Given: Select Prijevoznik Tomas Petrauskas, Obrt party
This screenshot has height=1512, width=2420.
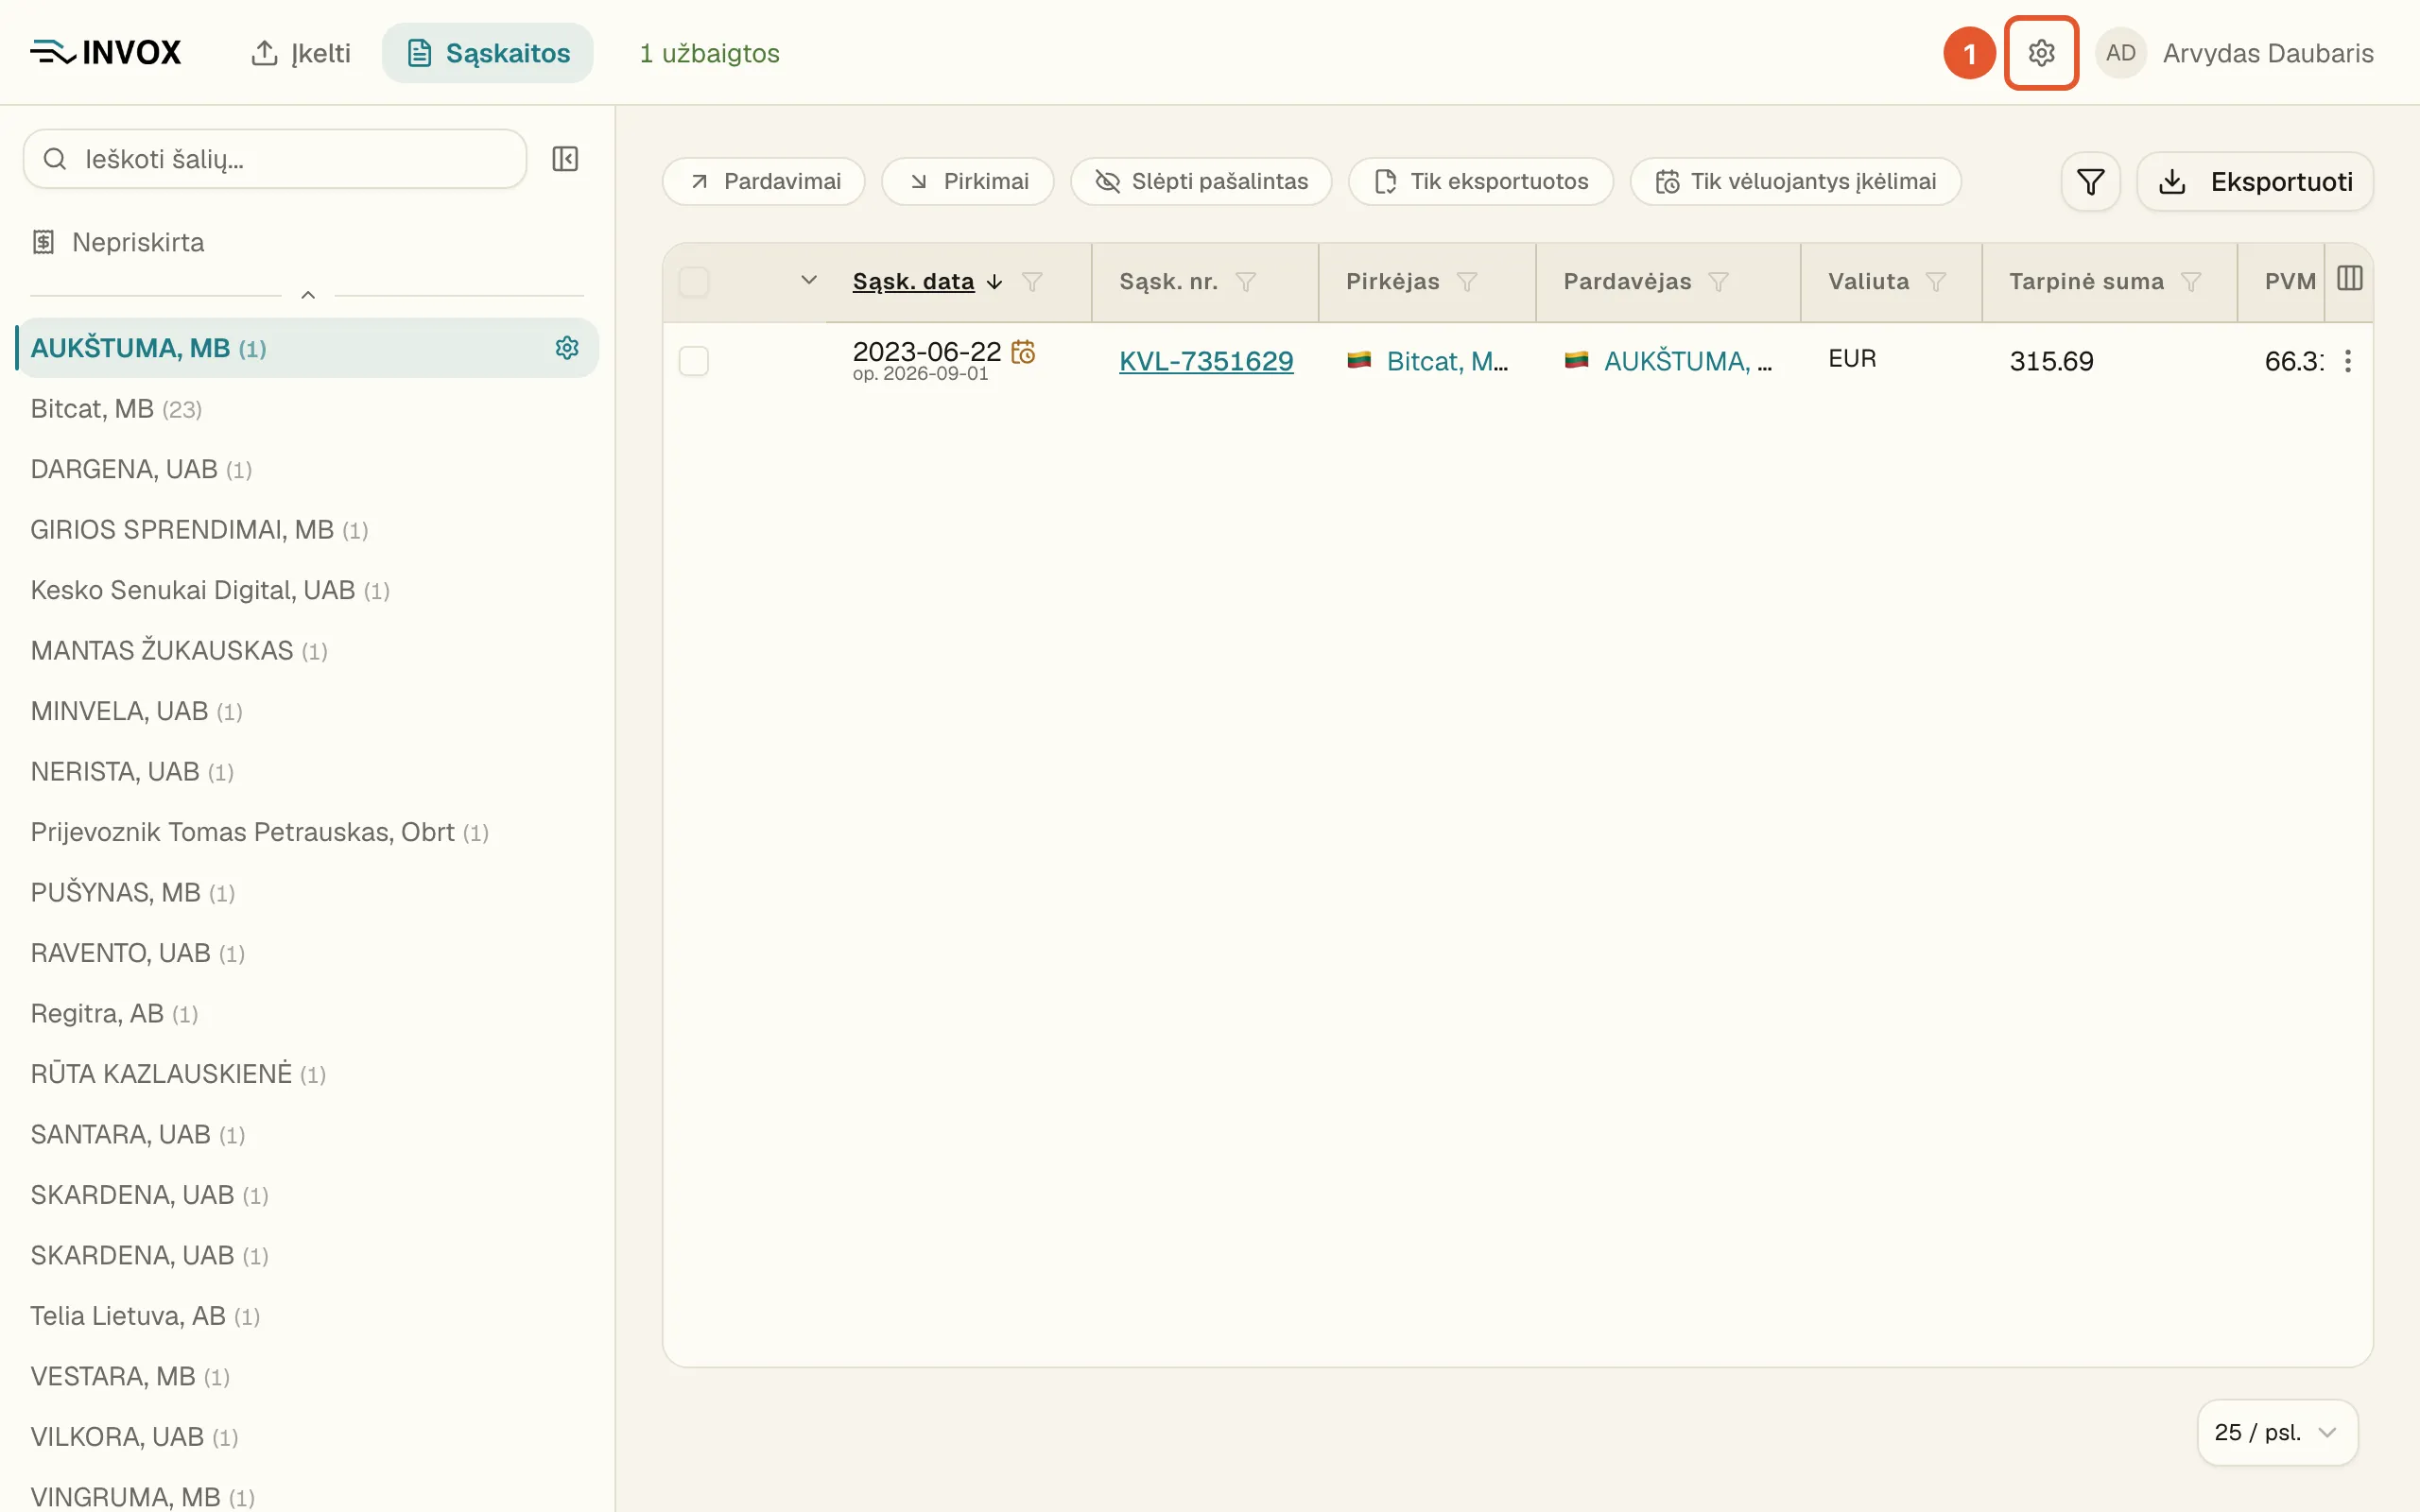Looking at the screenshot, I should [307, 832].
